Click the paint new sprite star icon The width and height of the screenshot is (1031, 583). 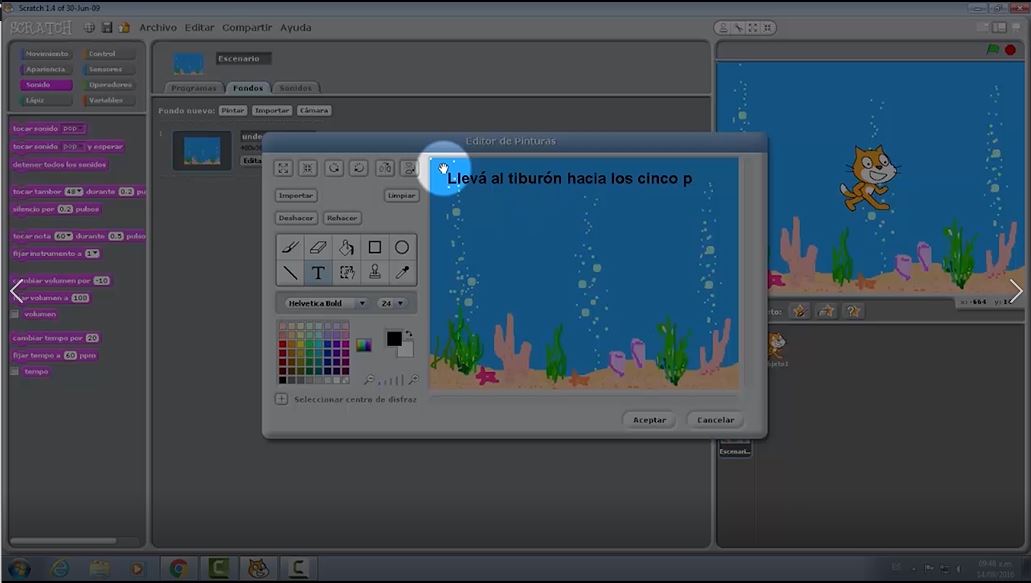pyautogui.click(x=800, y=311)
